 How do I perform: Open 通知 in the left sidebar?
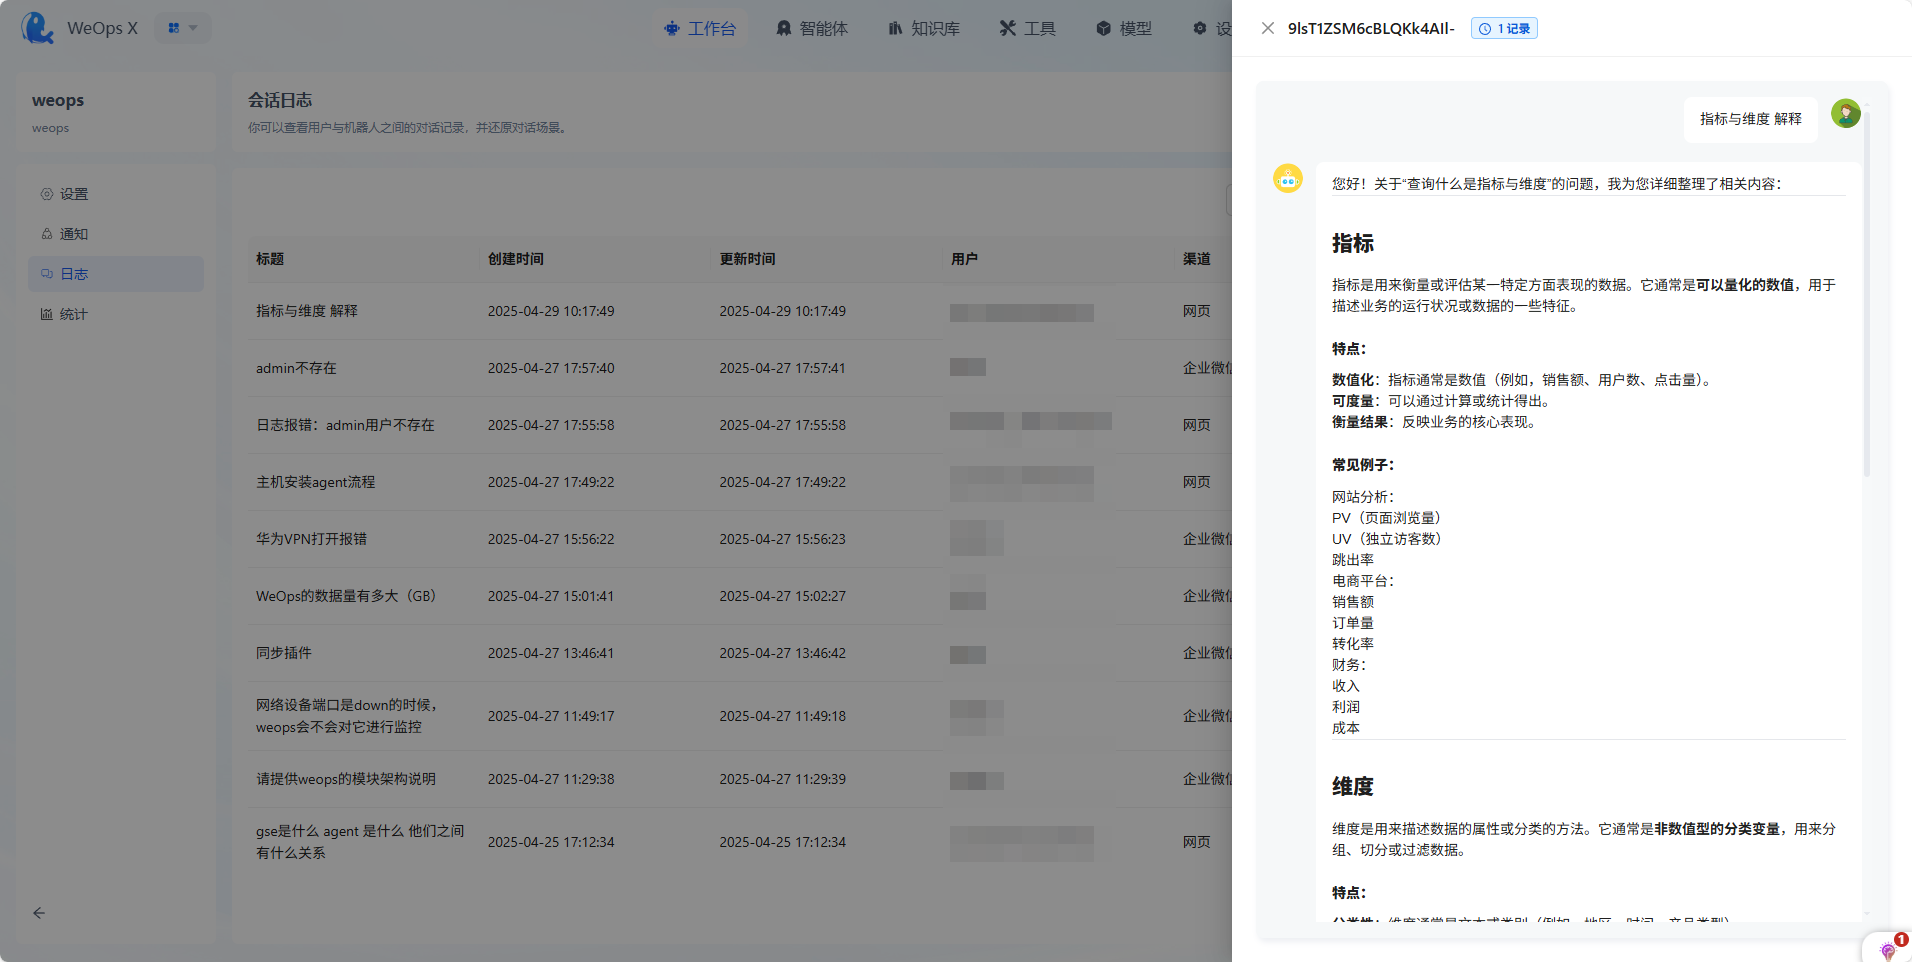pyautogui.click(x=116, y=234)
